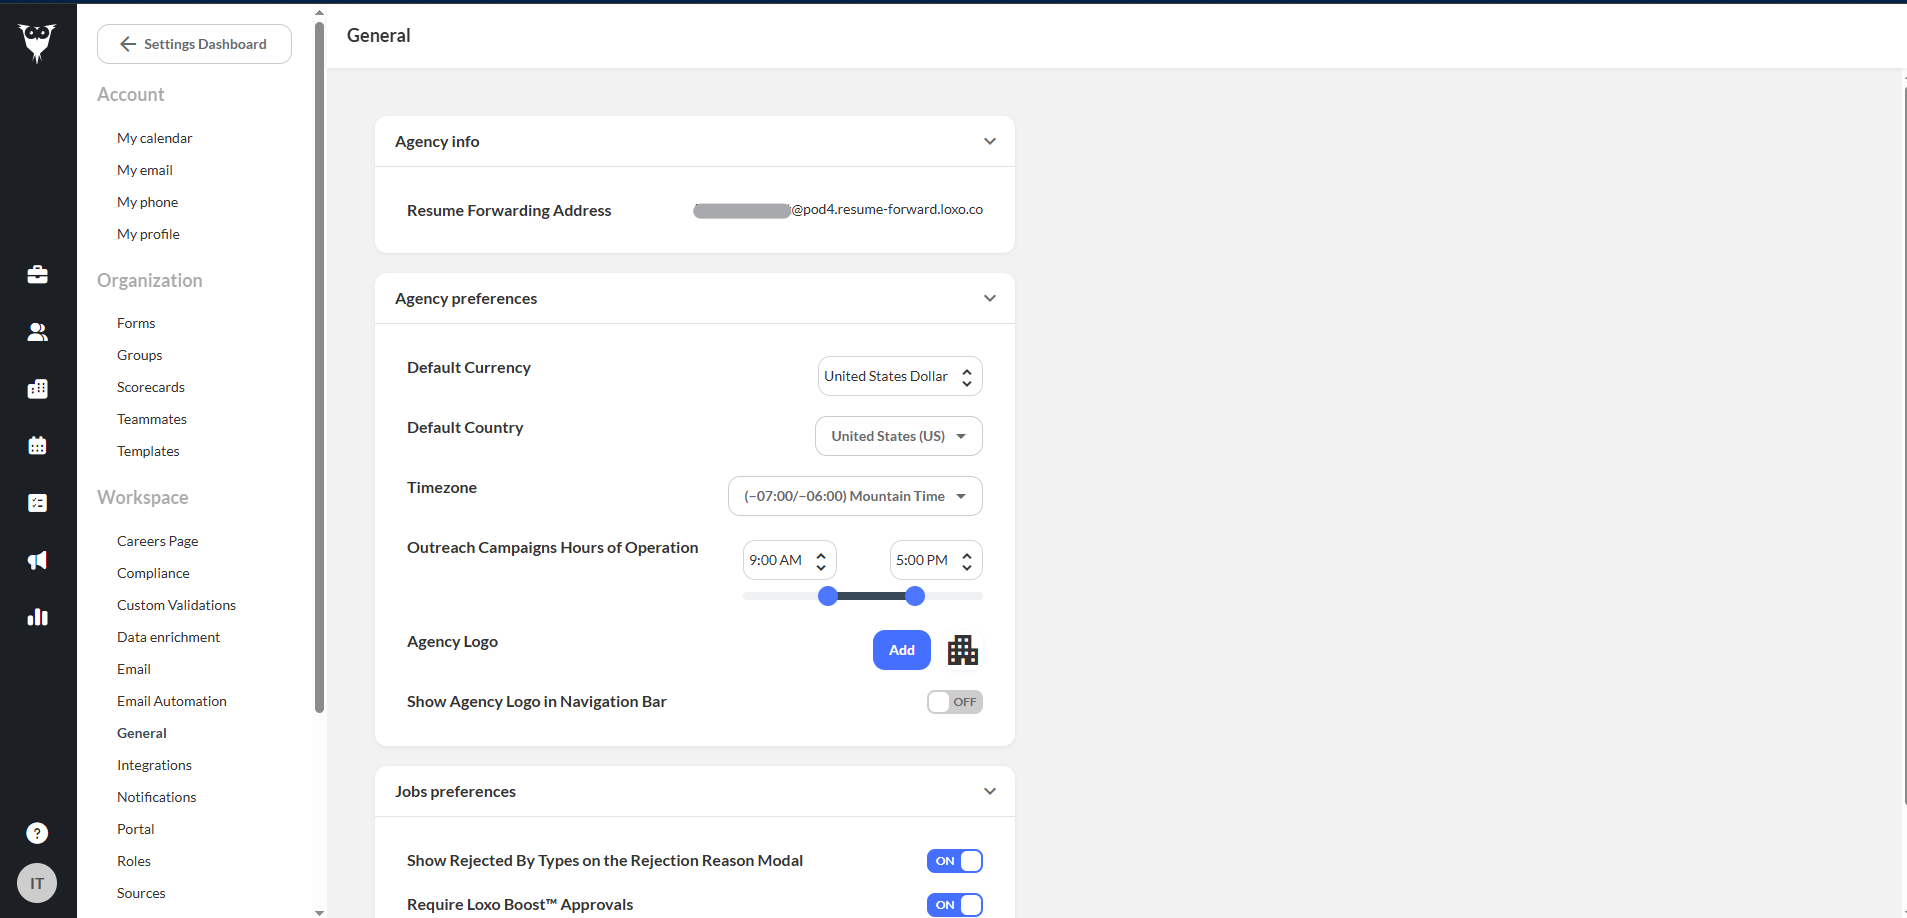Click the sidebar scroll down arrow
1907x918 pixels.
320,912
